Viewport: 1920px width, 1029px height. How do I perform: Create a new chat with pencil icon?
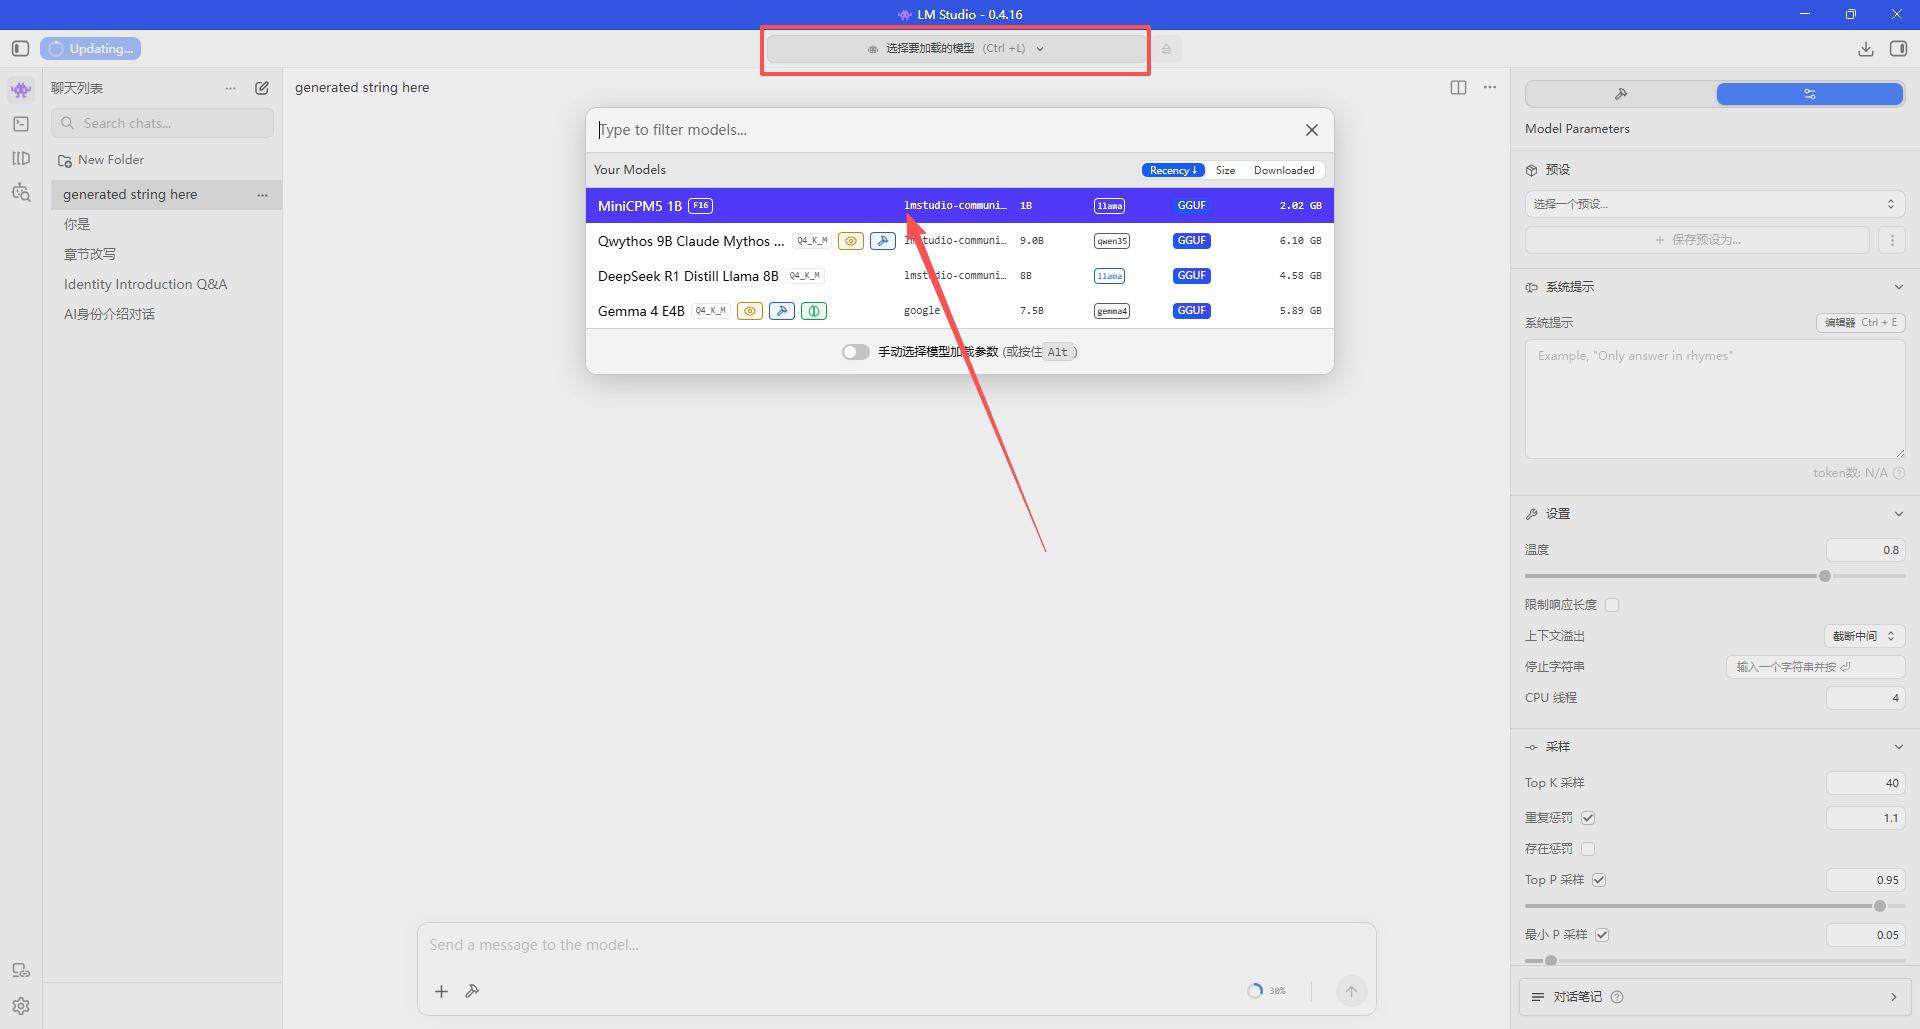[262, 88]
